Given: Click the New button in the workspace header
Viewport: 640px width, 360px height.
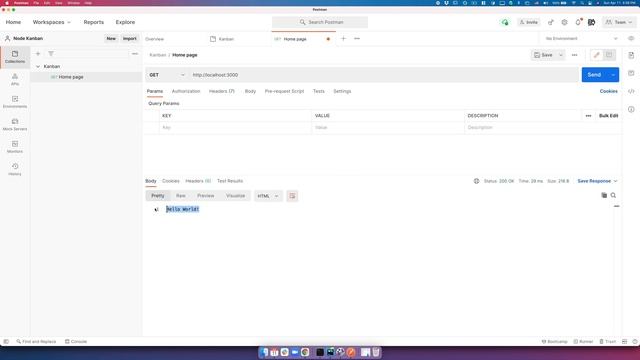Looking at the screenshot, I should coord(111,38).
